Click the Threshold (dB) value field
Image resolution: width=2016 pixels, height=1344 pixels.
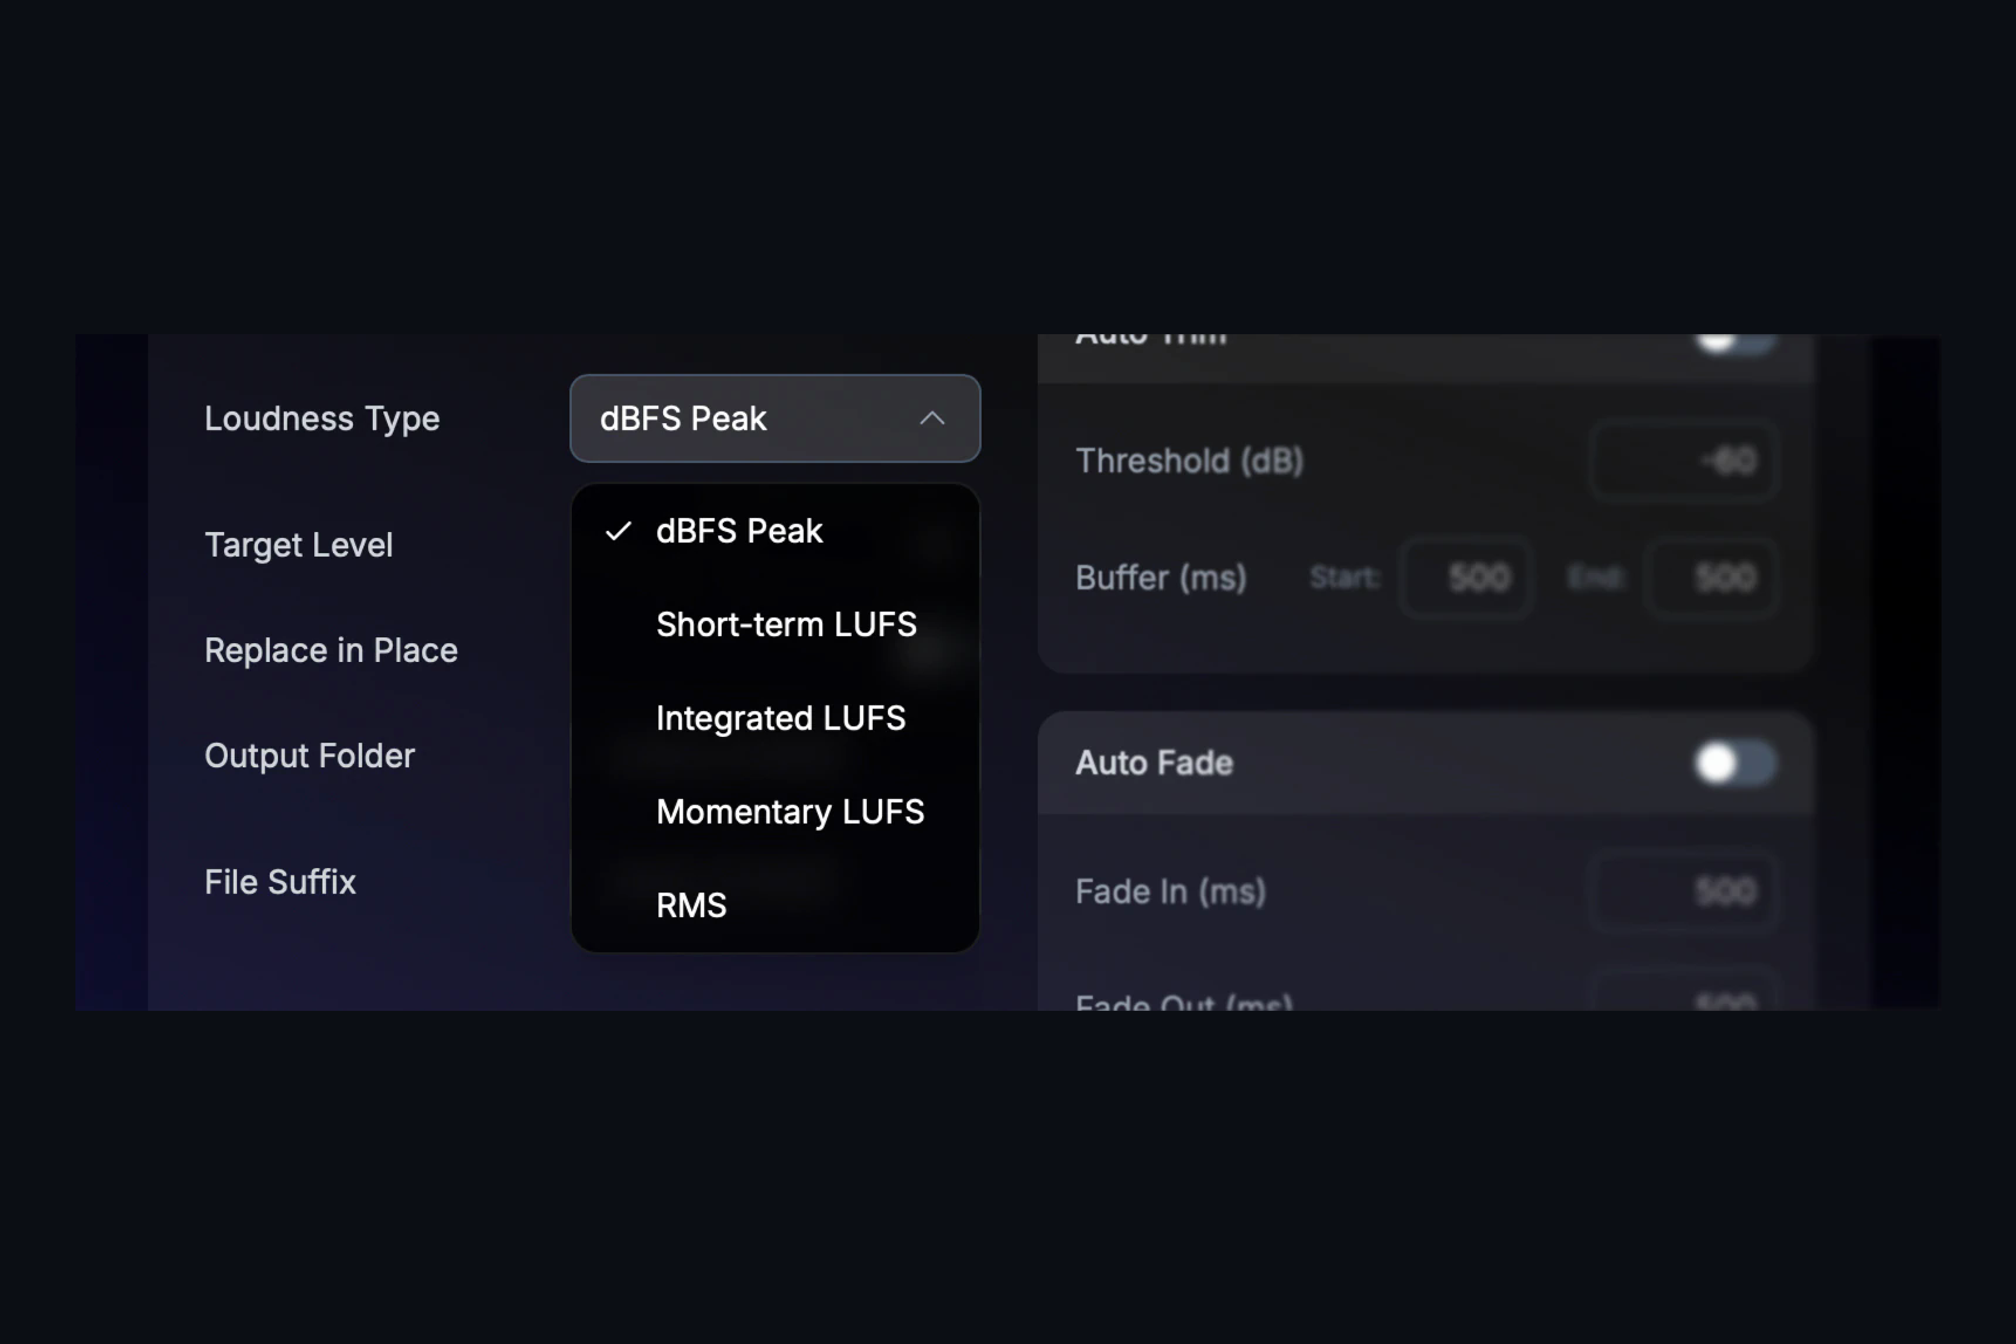[x=1683, y=461]
